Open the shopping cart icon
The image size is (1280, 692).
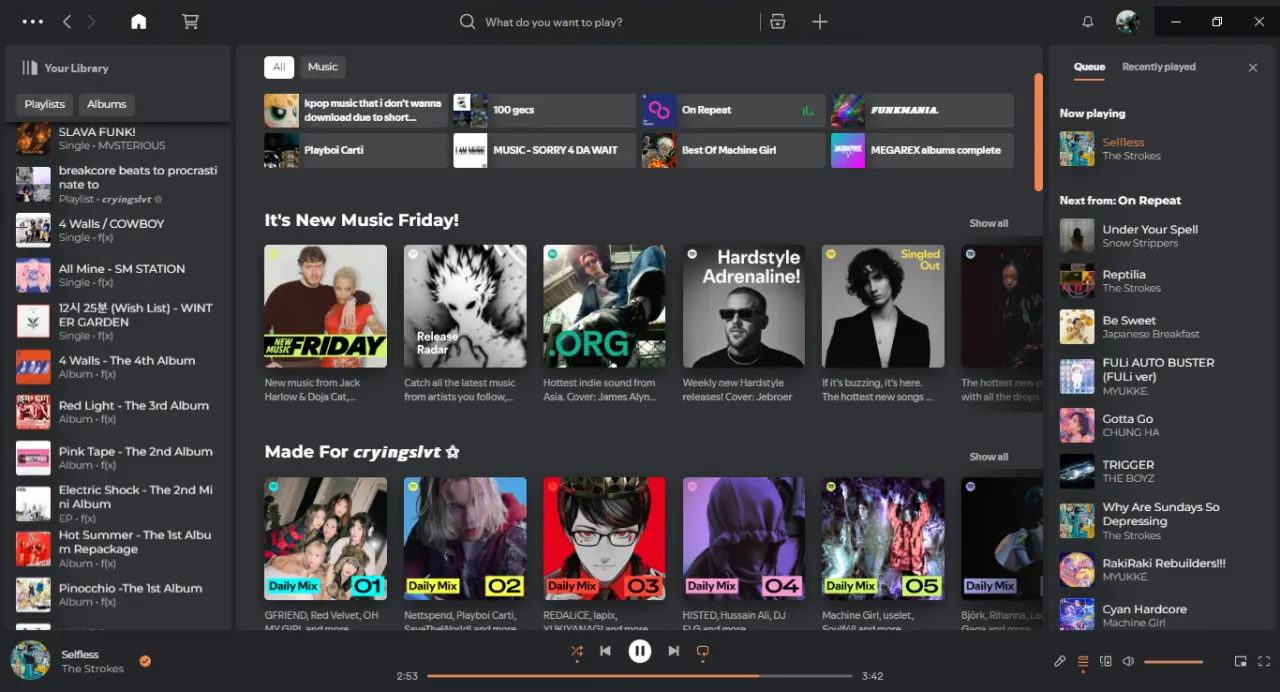[190, 22]
